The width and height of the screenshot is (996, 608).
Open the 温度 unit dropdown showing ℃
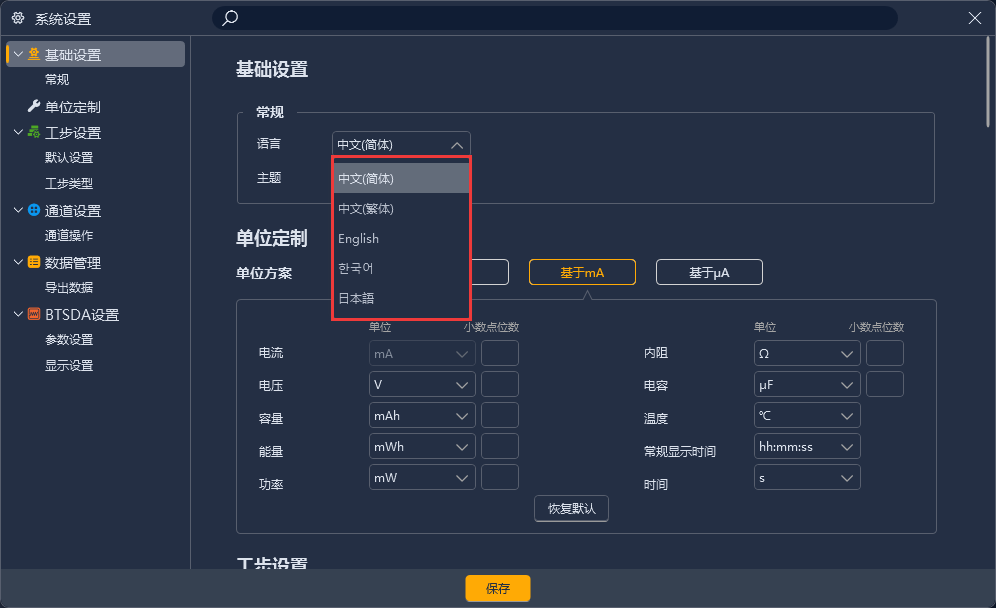click(x=806, y=415)
